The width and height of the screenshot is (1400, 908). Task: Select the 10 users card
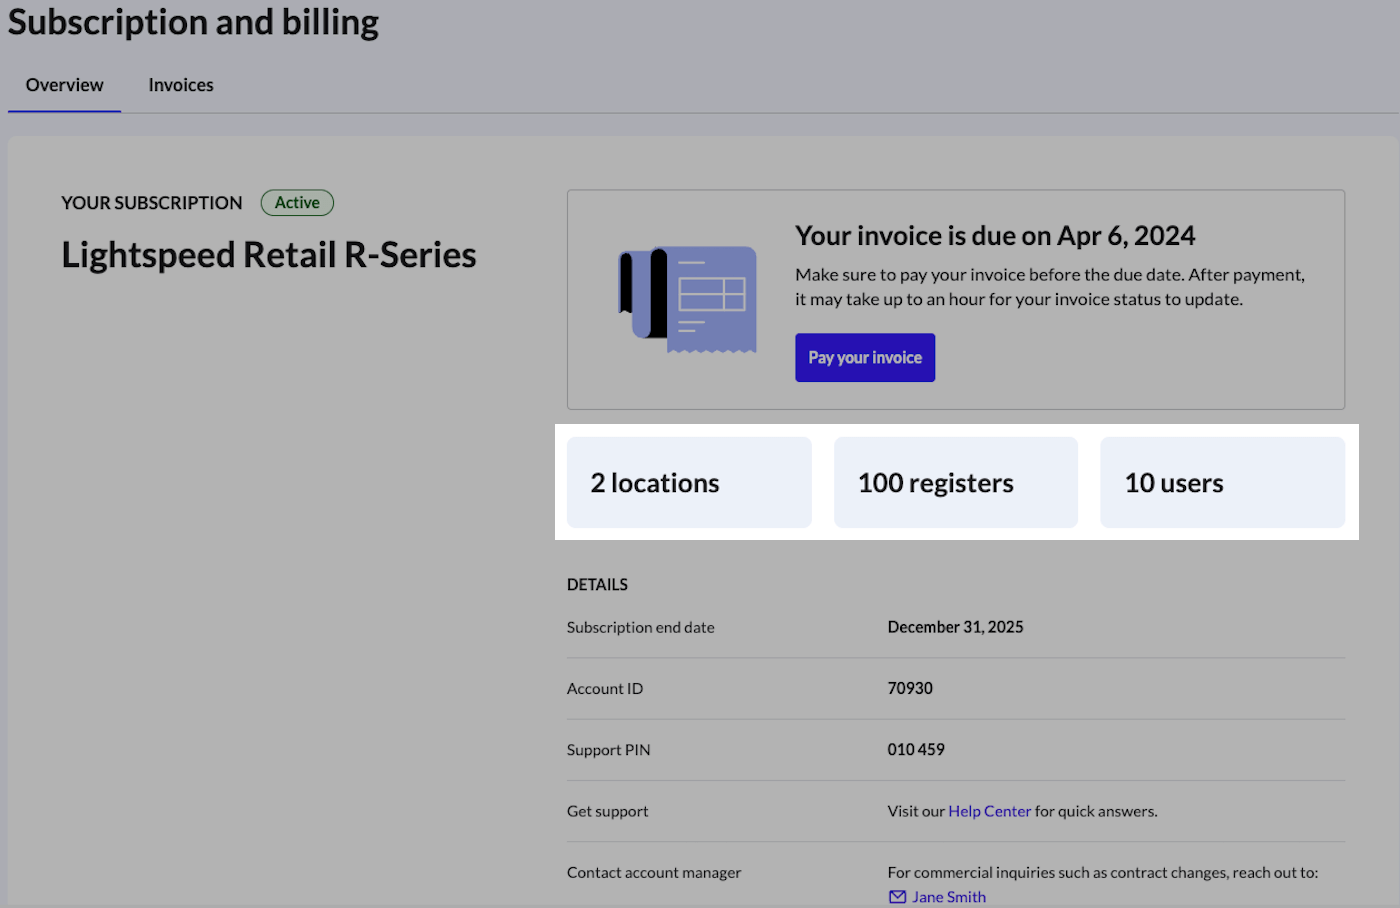tap(1222, 482)
